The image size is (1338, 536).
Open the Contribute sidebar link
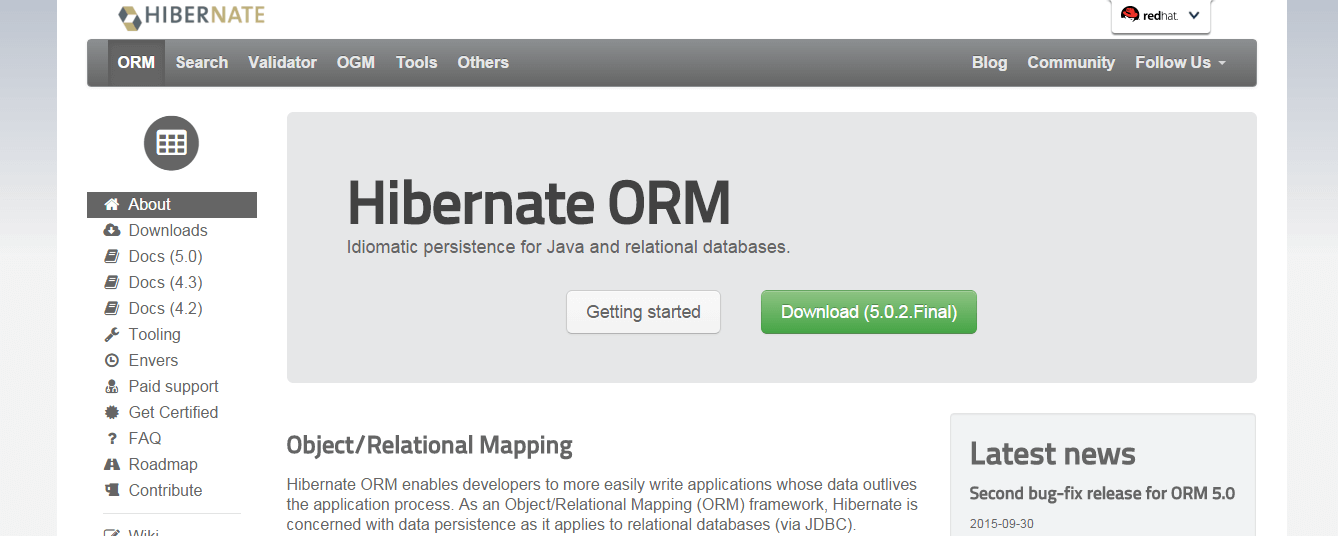click(165, 490)
